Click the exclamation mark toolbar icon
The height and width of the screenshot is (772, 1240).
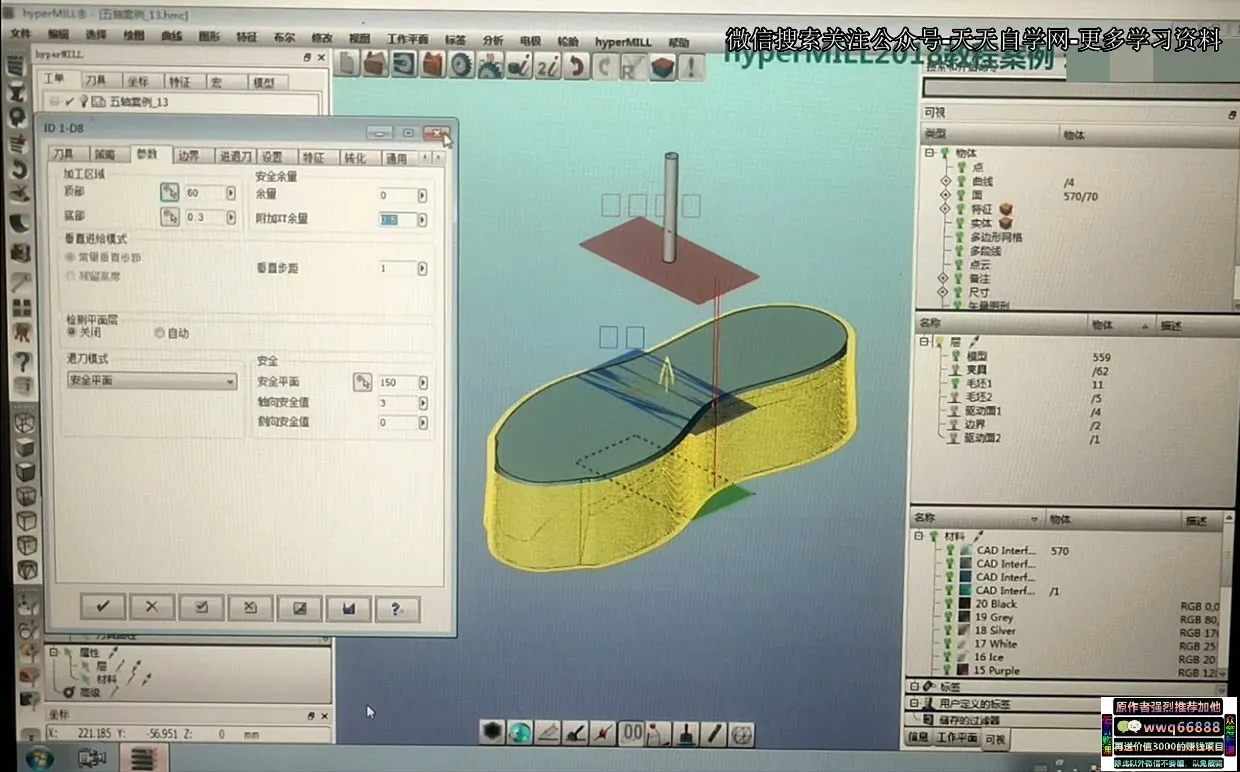point(690,67)
